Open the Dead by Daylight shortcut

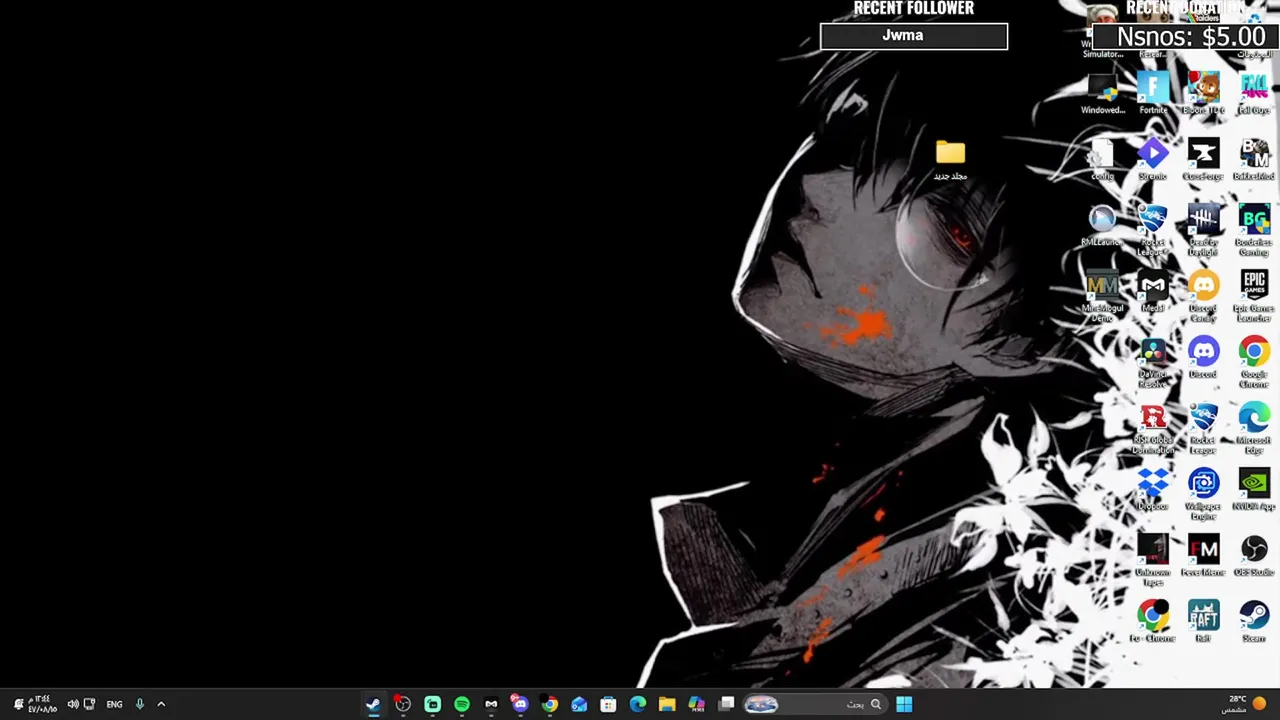(x=1203, y=230)
